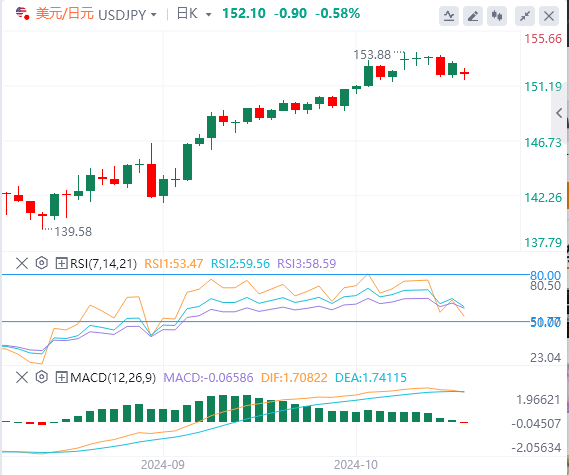This screenshot has height=475, width=569.
Task: Click the 美元/日元 currency pair name
Action: 65,14
